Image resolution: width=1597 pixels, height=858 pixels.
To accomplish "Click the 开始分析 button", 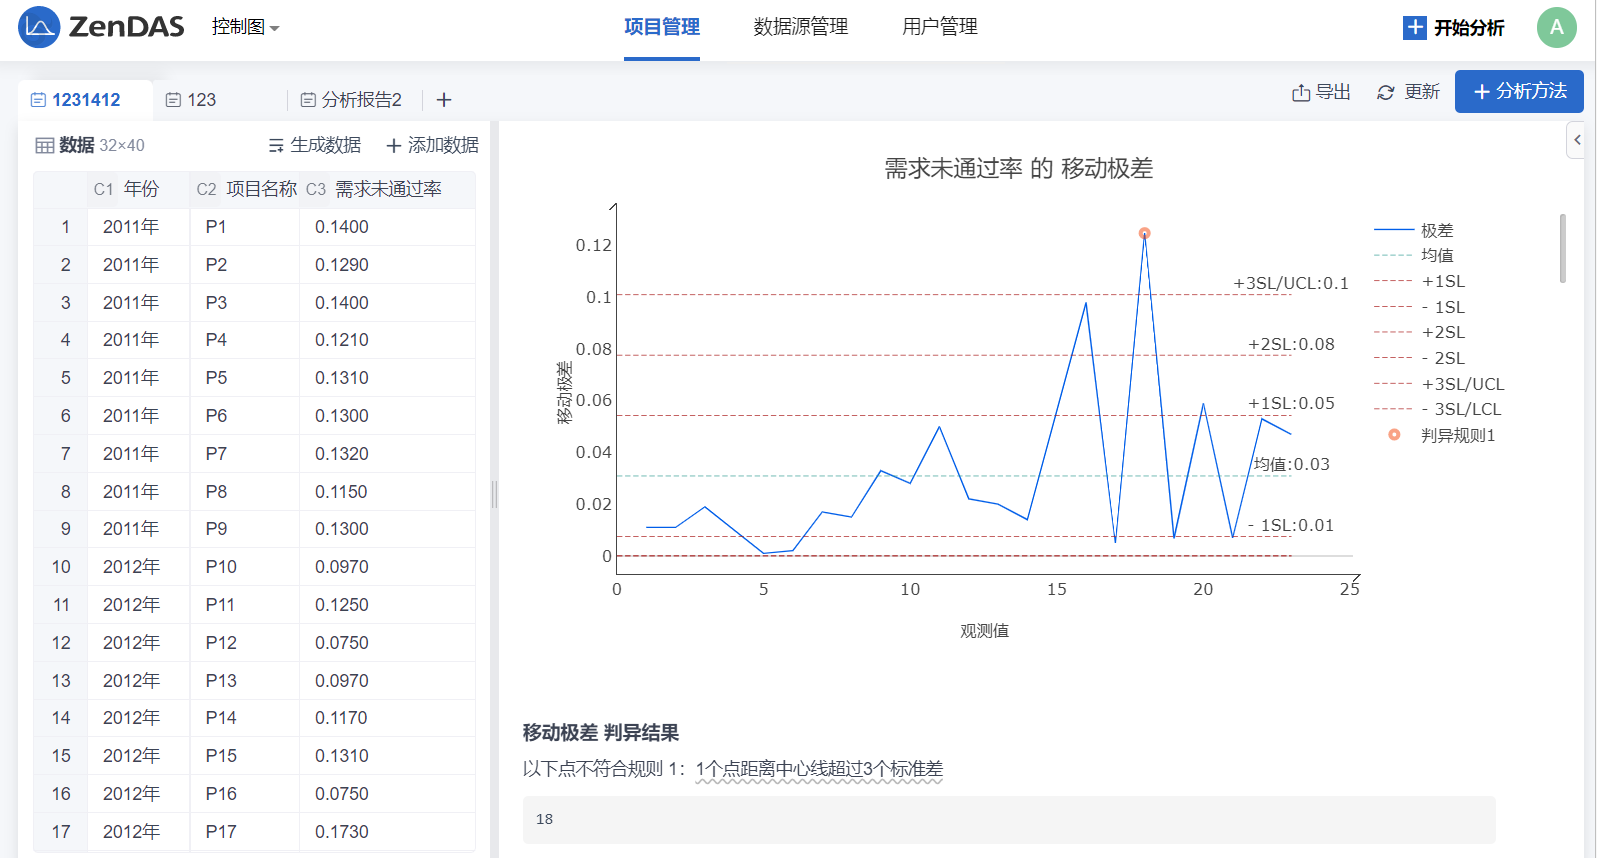I will pyautogui.click(x=1454, y=28).
